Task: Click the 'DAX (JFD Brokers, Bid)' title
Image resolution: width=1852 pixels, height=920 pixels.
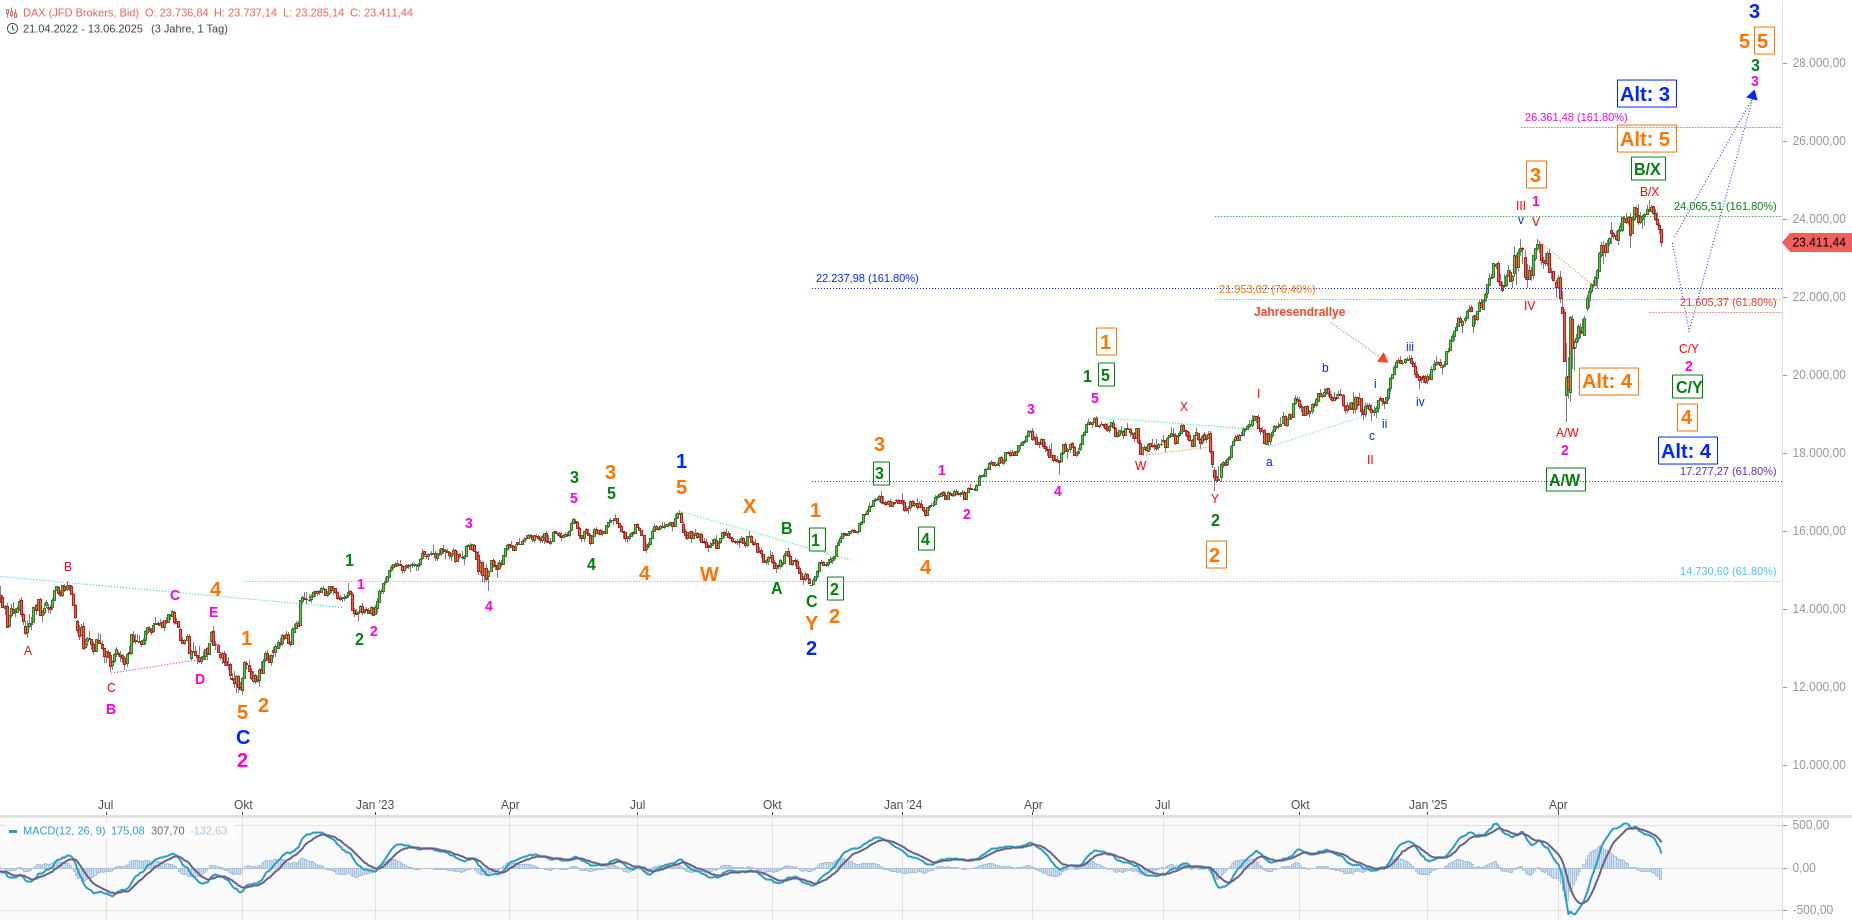Action: [81, 13]
